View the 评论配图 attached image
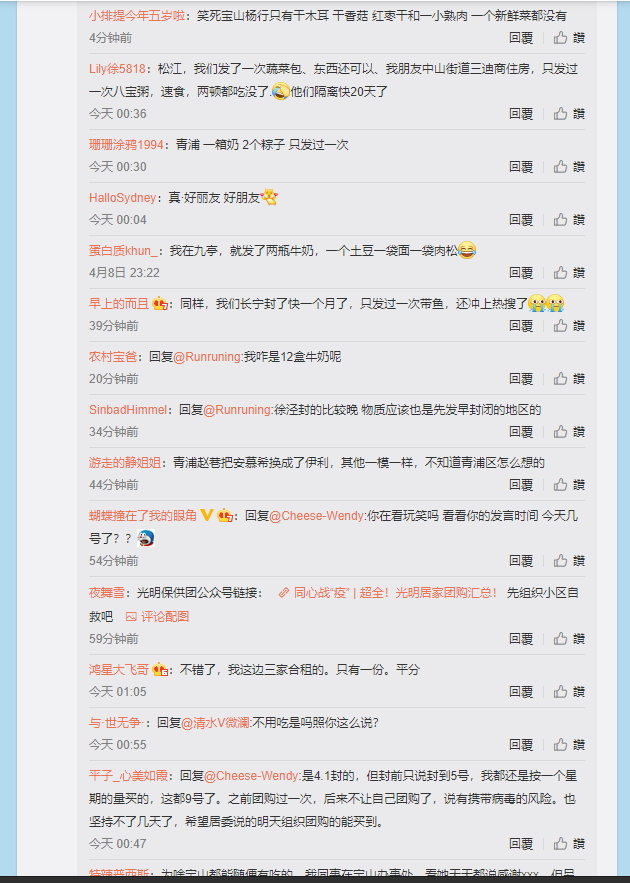 157,616
